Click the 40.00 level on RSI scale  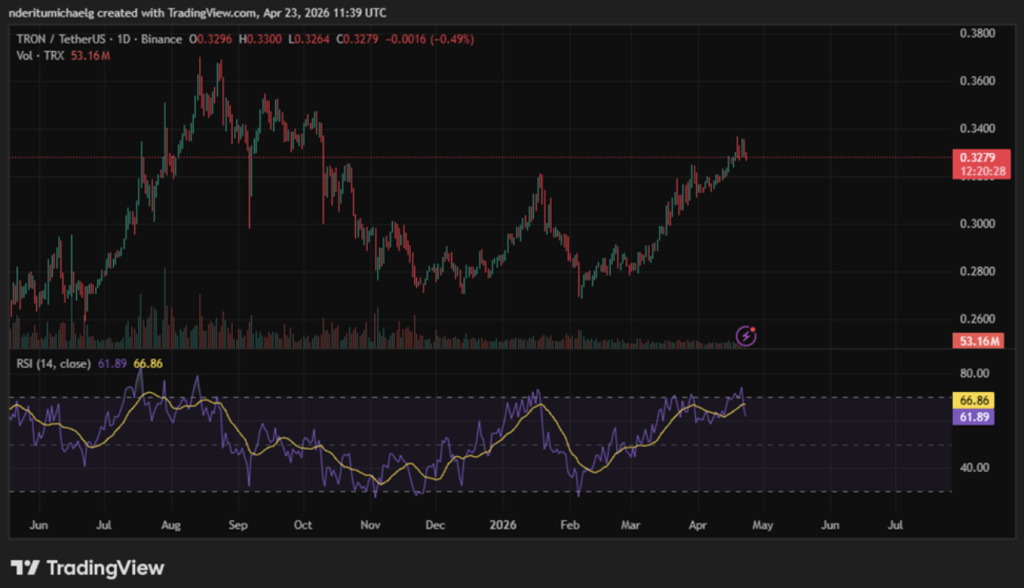[975, 467]
